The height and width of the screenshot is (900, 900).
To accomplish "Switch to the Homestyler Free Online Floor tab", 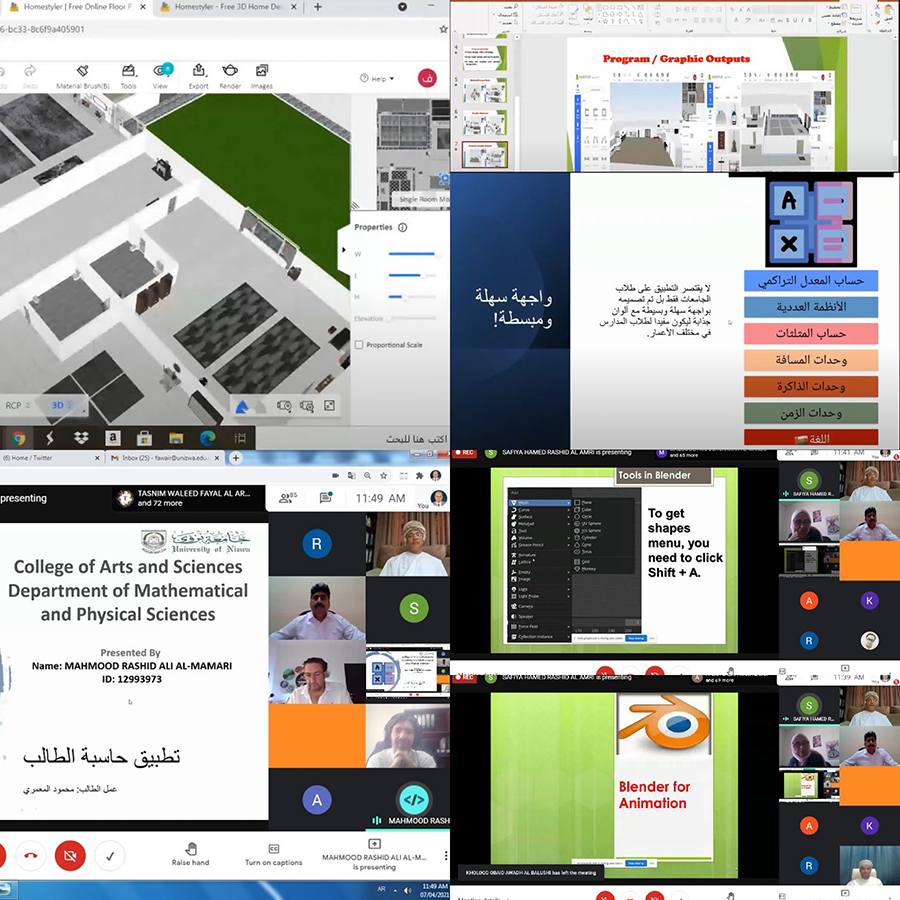I will [77, 7].
